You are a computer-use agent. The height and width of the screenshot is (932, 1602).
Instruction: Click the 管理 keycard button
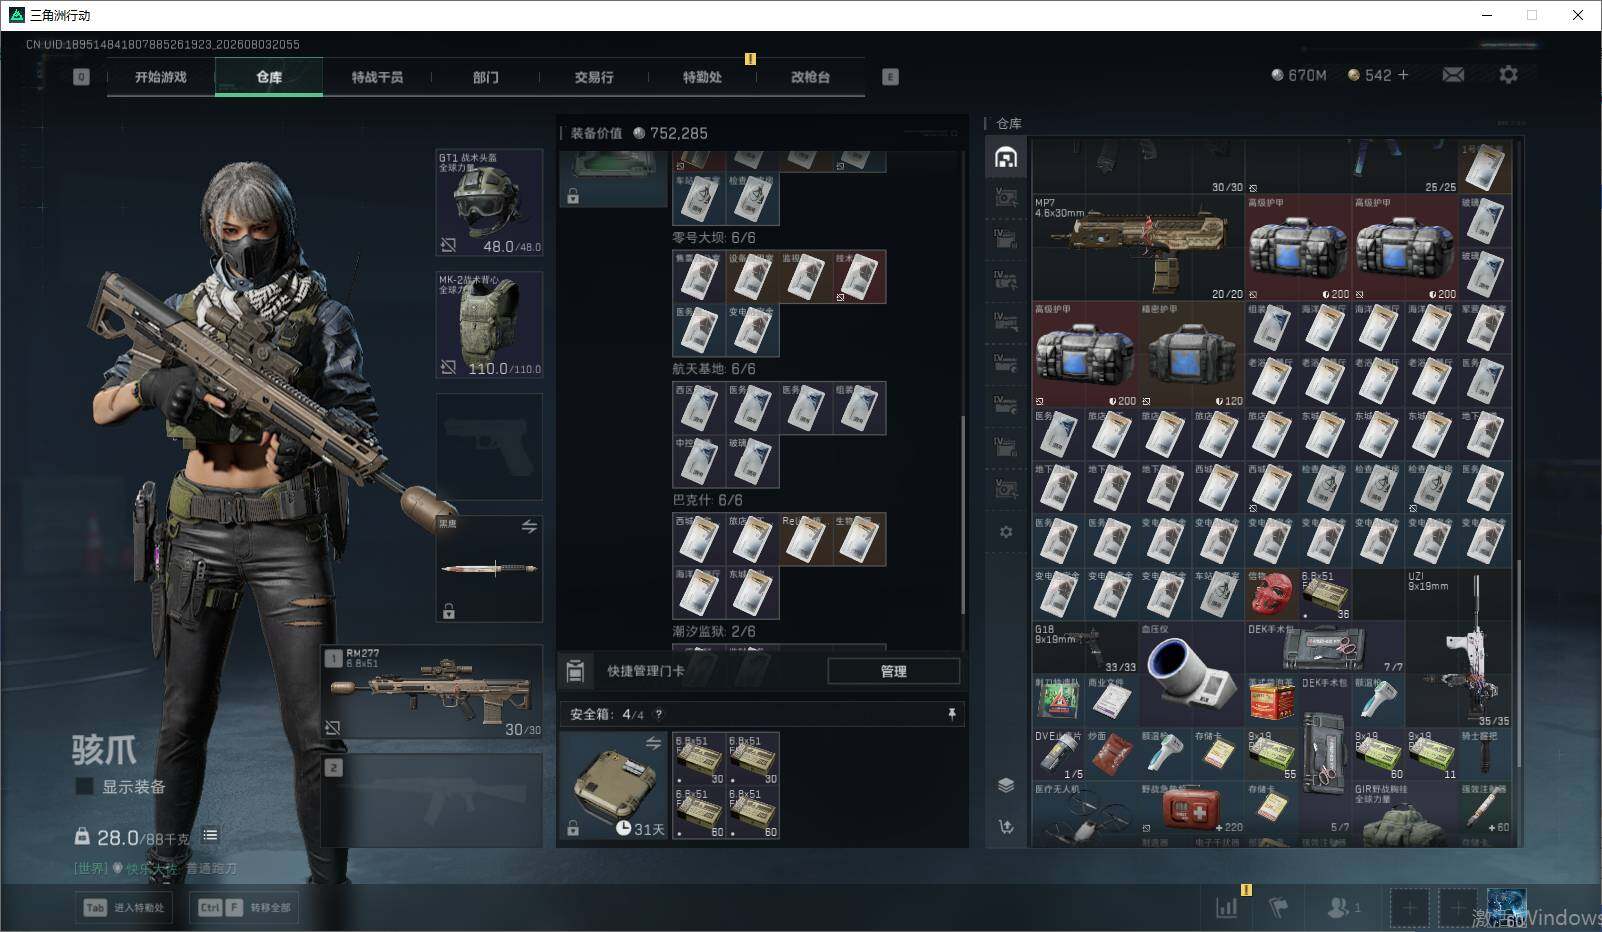coord(893,671)
